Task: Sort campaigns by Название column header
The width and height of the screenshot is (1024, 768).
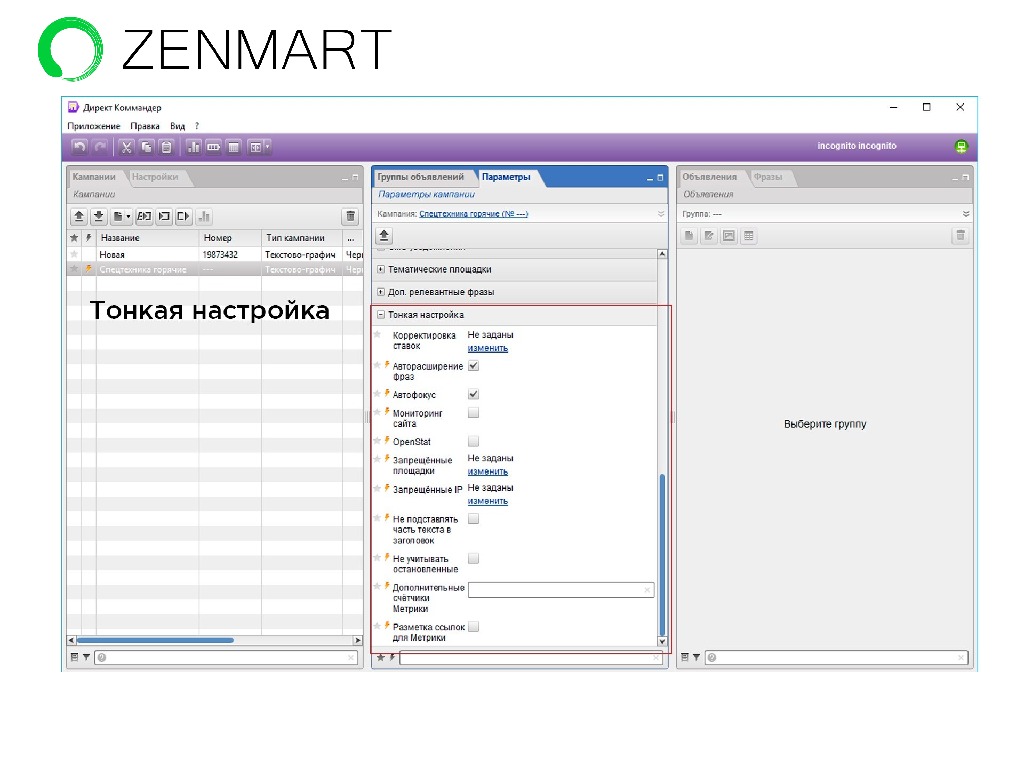Action: pyautogui.click(x=148, y=238)
